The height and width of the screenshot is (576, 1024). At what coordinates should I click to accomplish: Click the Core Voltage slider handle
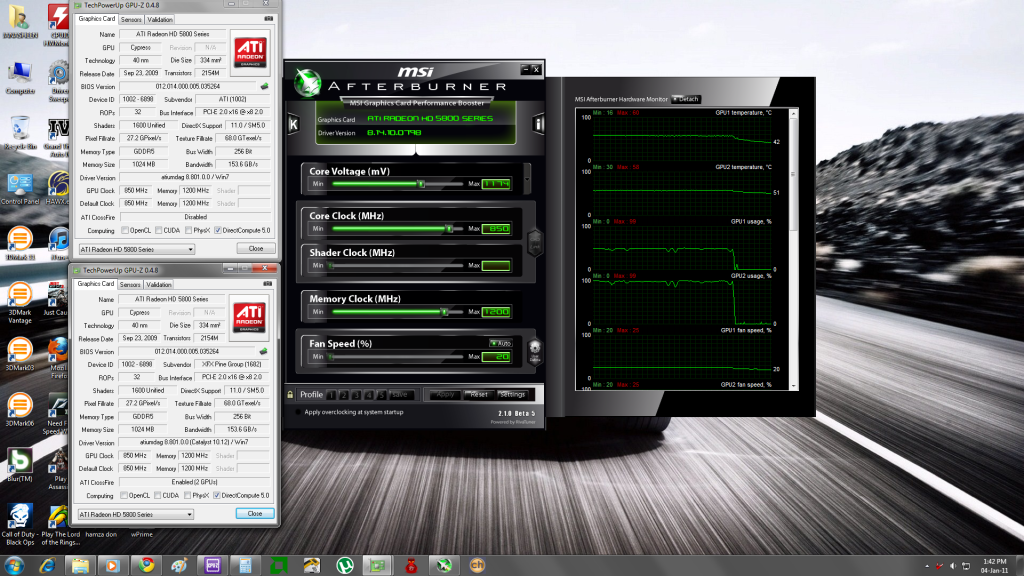click(x=421, y=184)
